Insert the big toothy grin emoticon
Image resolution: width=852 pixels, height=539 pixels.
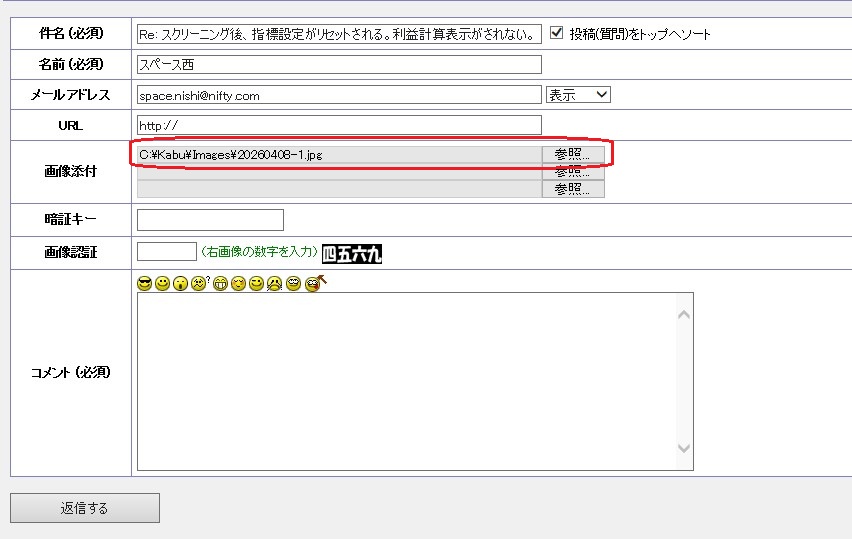pyautogui.click(x=220, y=284)
